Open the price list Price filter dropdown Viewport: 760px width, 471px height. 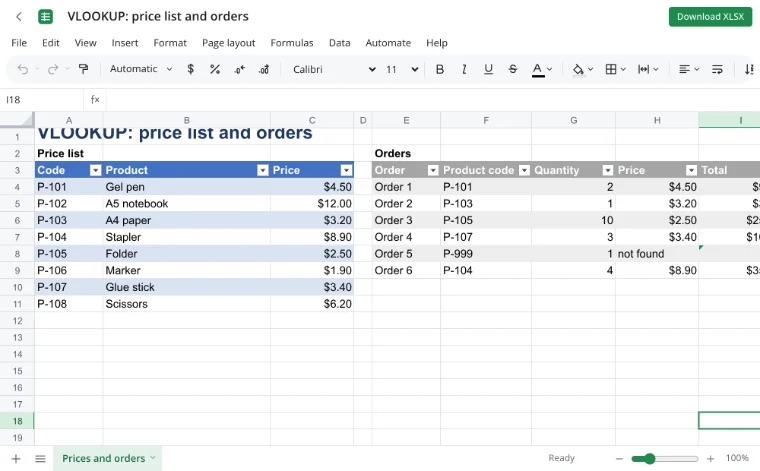click(x=346, y=170)
